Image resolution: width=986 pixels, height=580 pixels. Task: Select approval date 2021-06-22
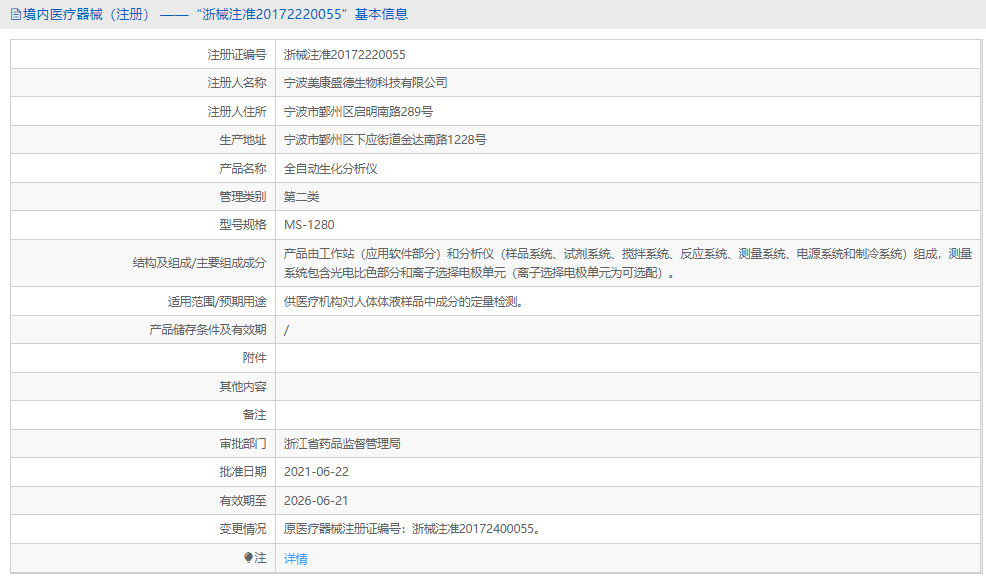click(x=316, y=472)
